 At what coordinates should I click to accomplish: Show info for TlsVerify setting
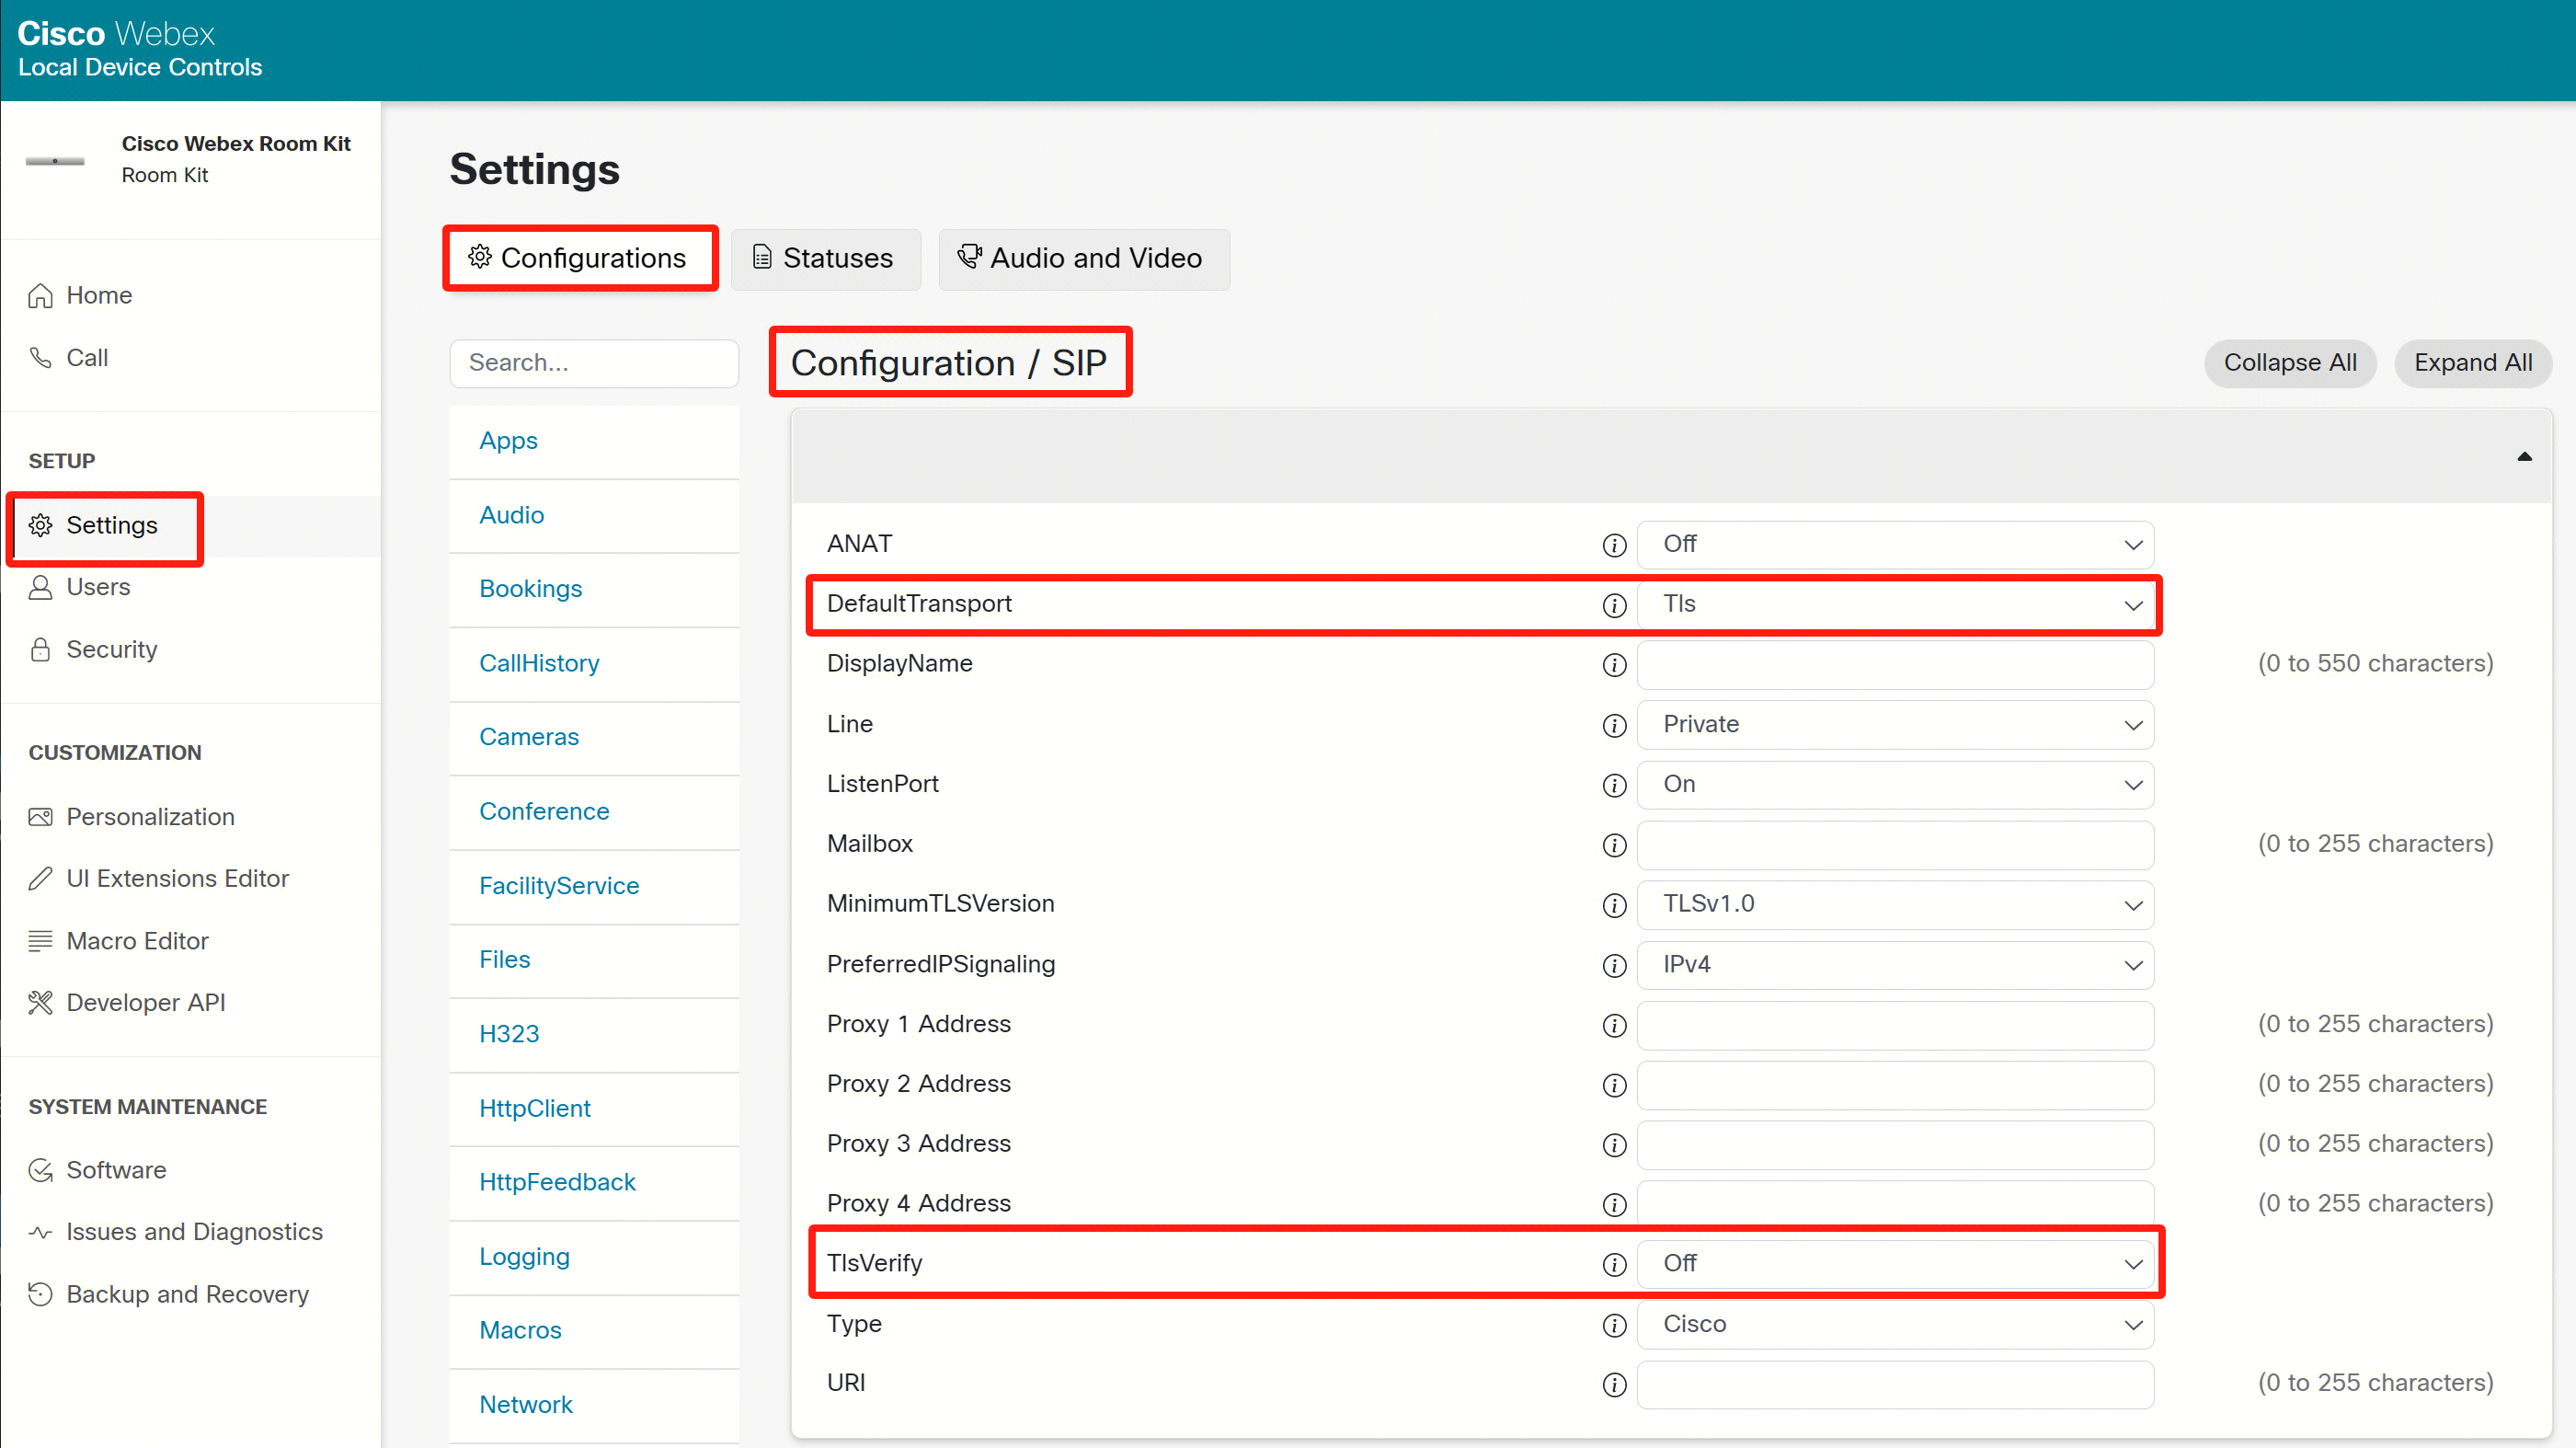pos(1614,1264)
